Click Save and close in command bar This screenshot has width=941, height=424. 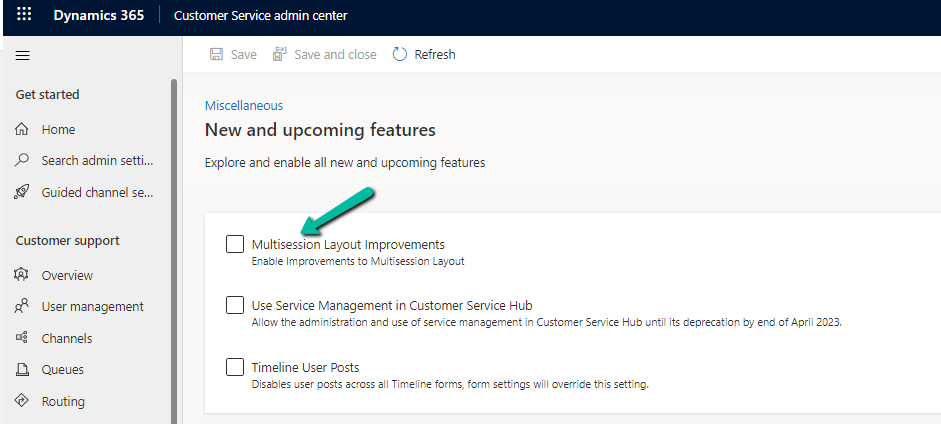pyautogui.click(x=324, y=55)
